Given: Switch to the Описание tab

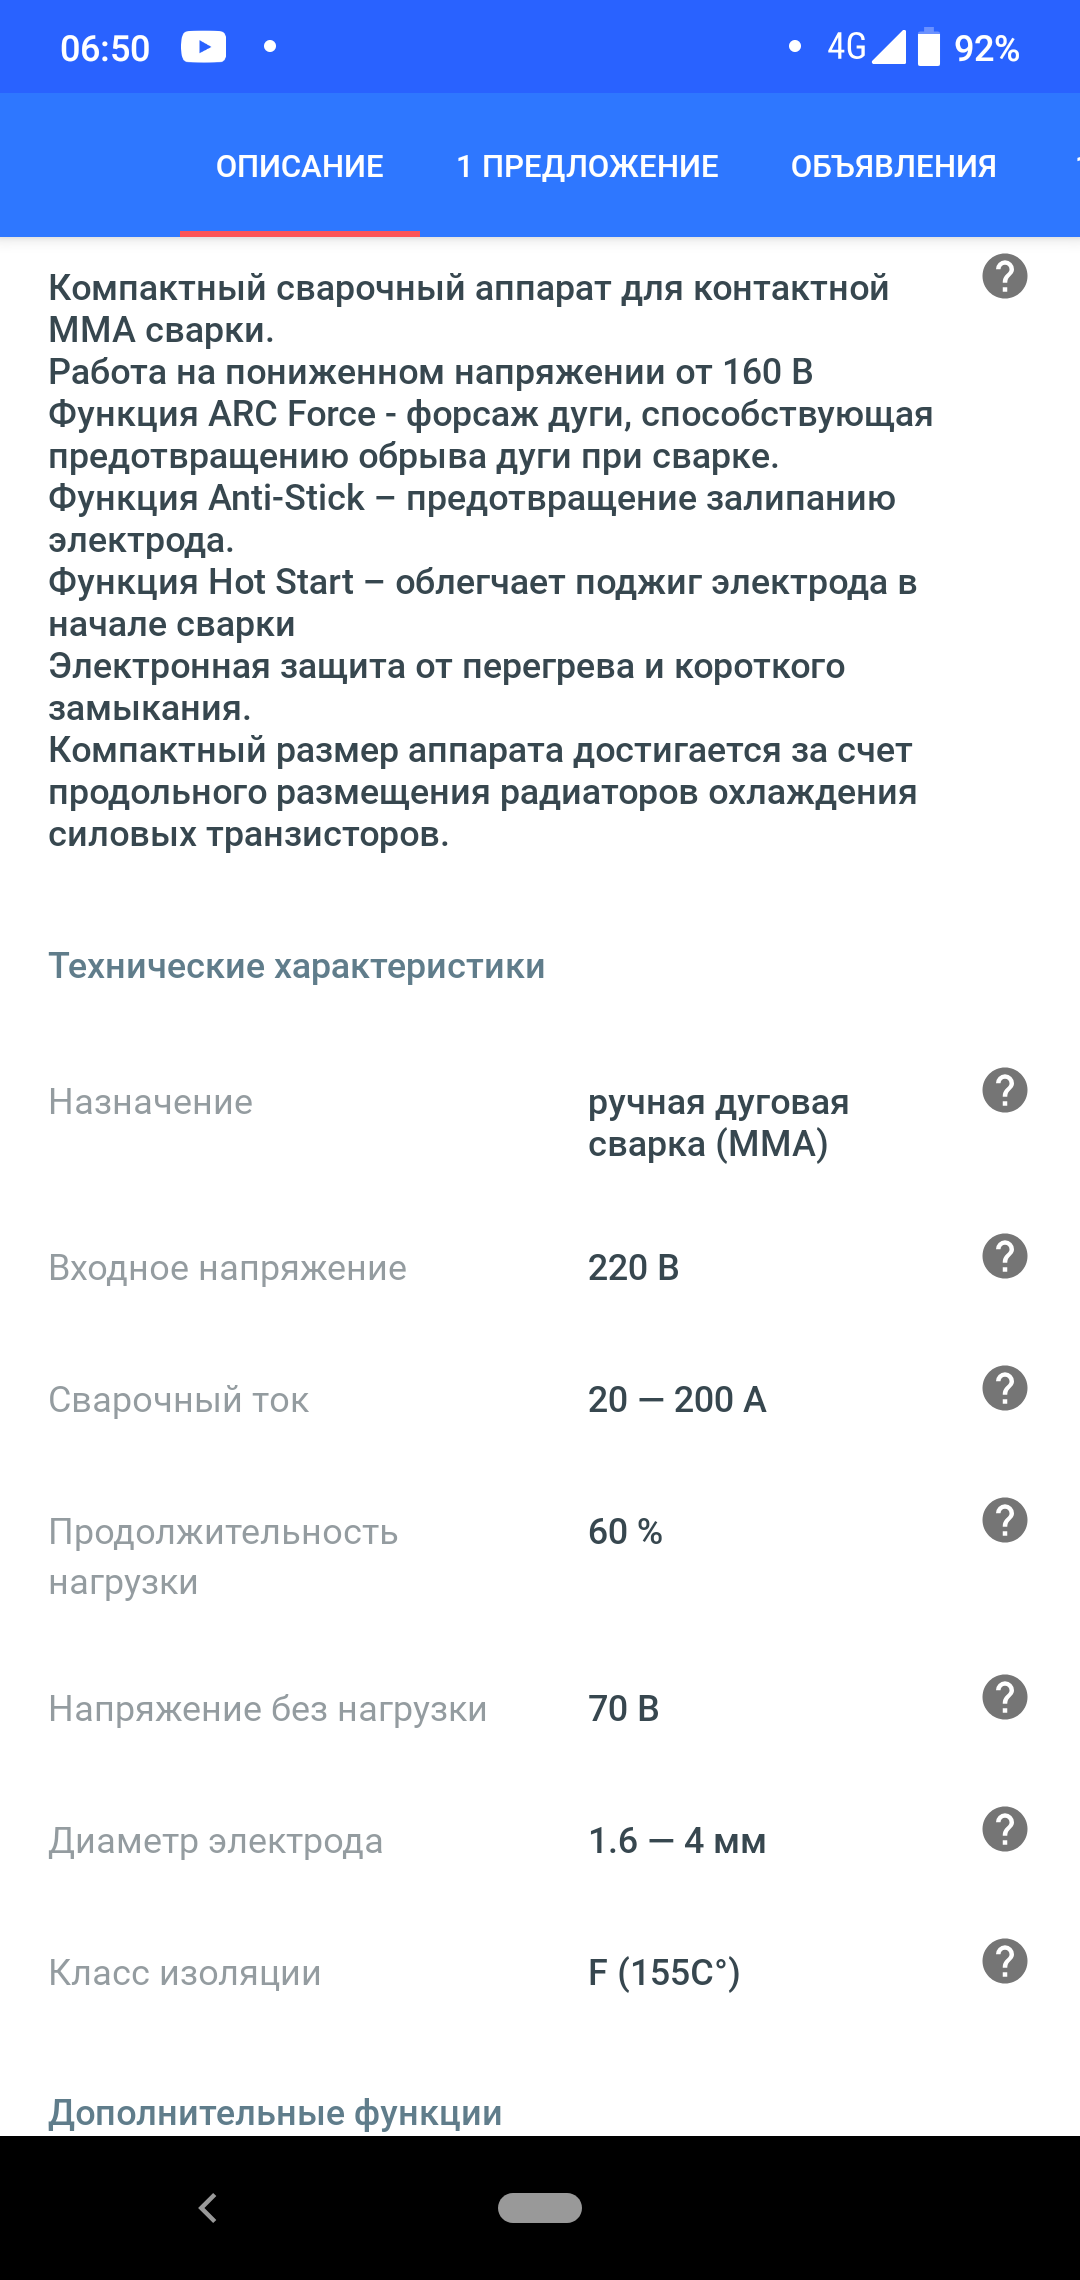Looking at the screenshot, I should [x=299, y=166].
